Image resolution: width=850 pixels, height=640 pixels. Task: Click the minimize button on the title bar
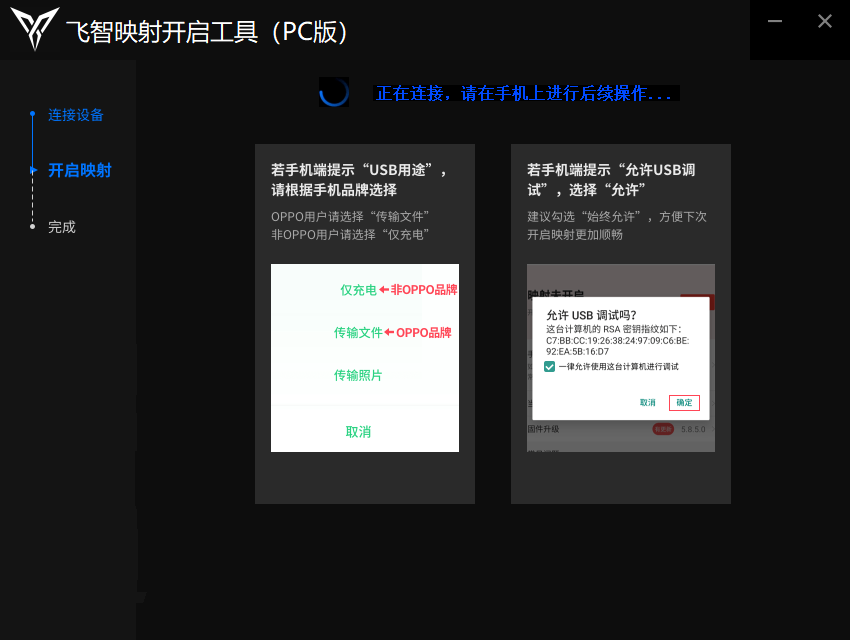tap(775, 20)
